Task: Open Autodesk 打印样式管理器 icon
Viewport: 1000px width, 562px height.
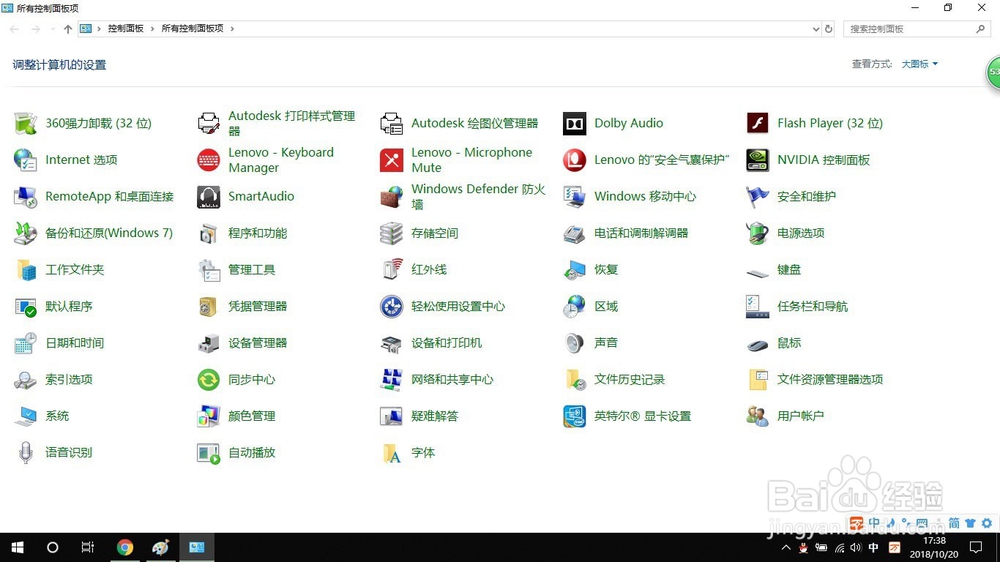Action: [x=209, y=123]
